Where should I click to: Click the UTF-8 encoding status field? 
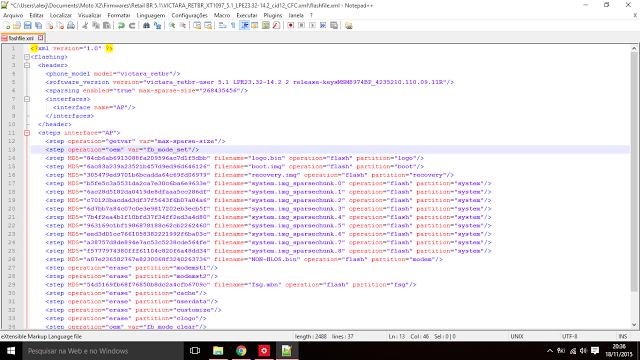coord(569,336)
